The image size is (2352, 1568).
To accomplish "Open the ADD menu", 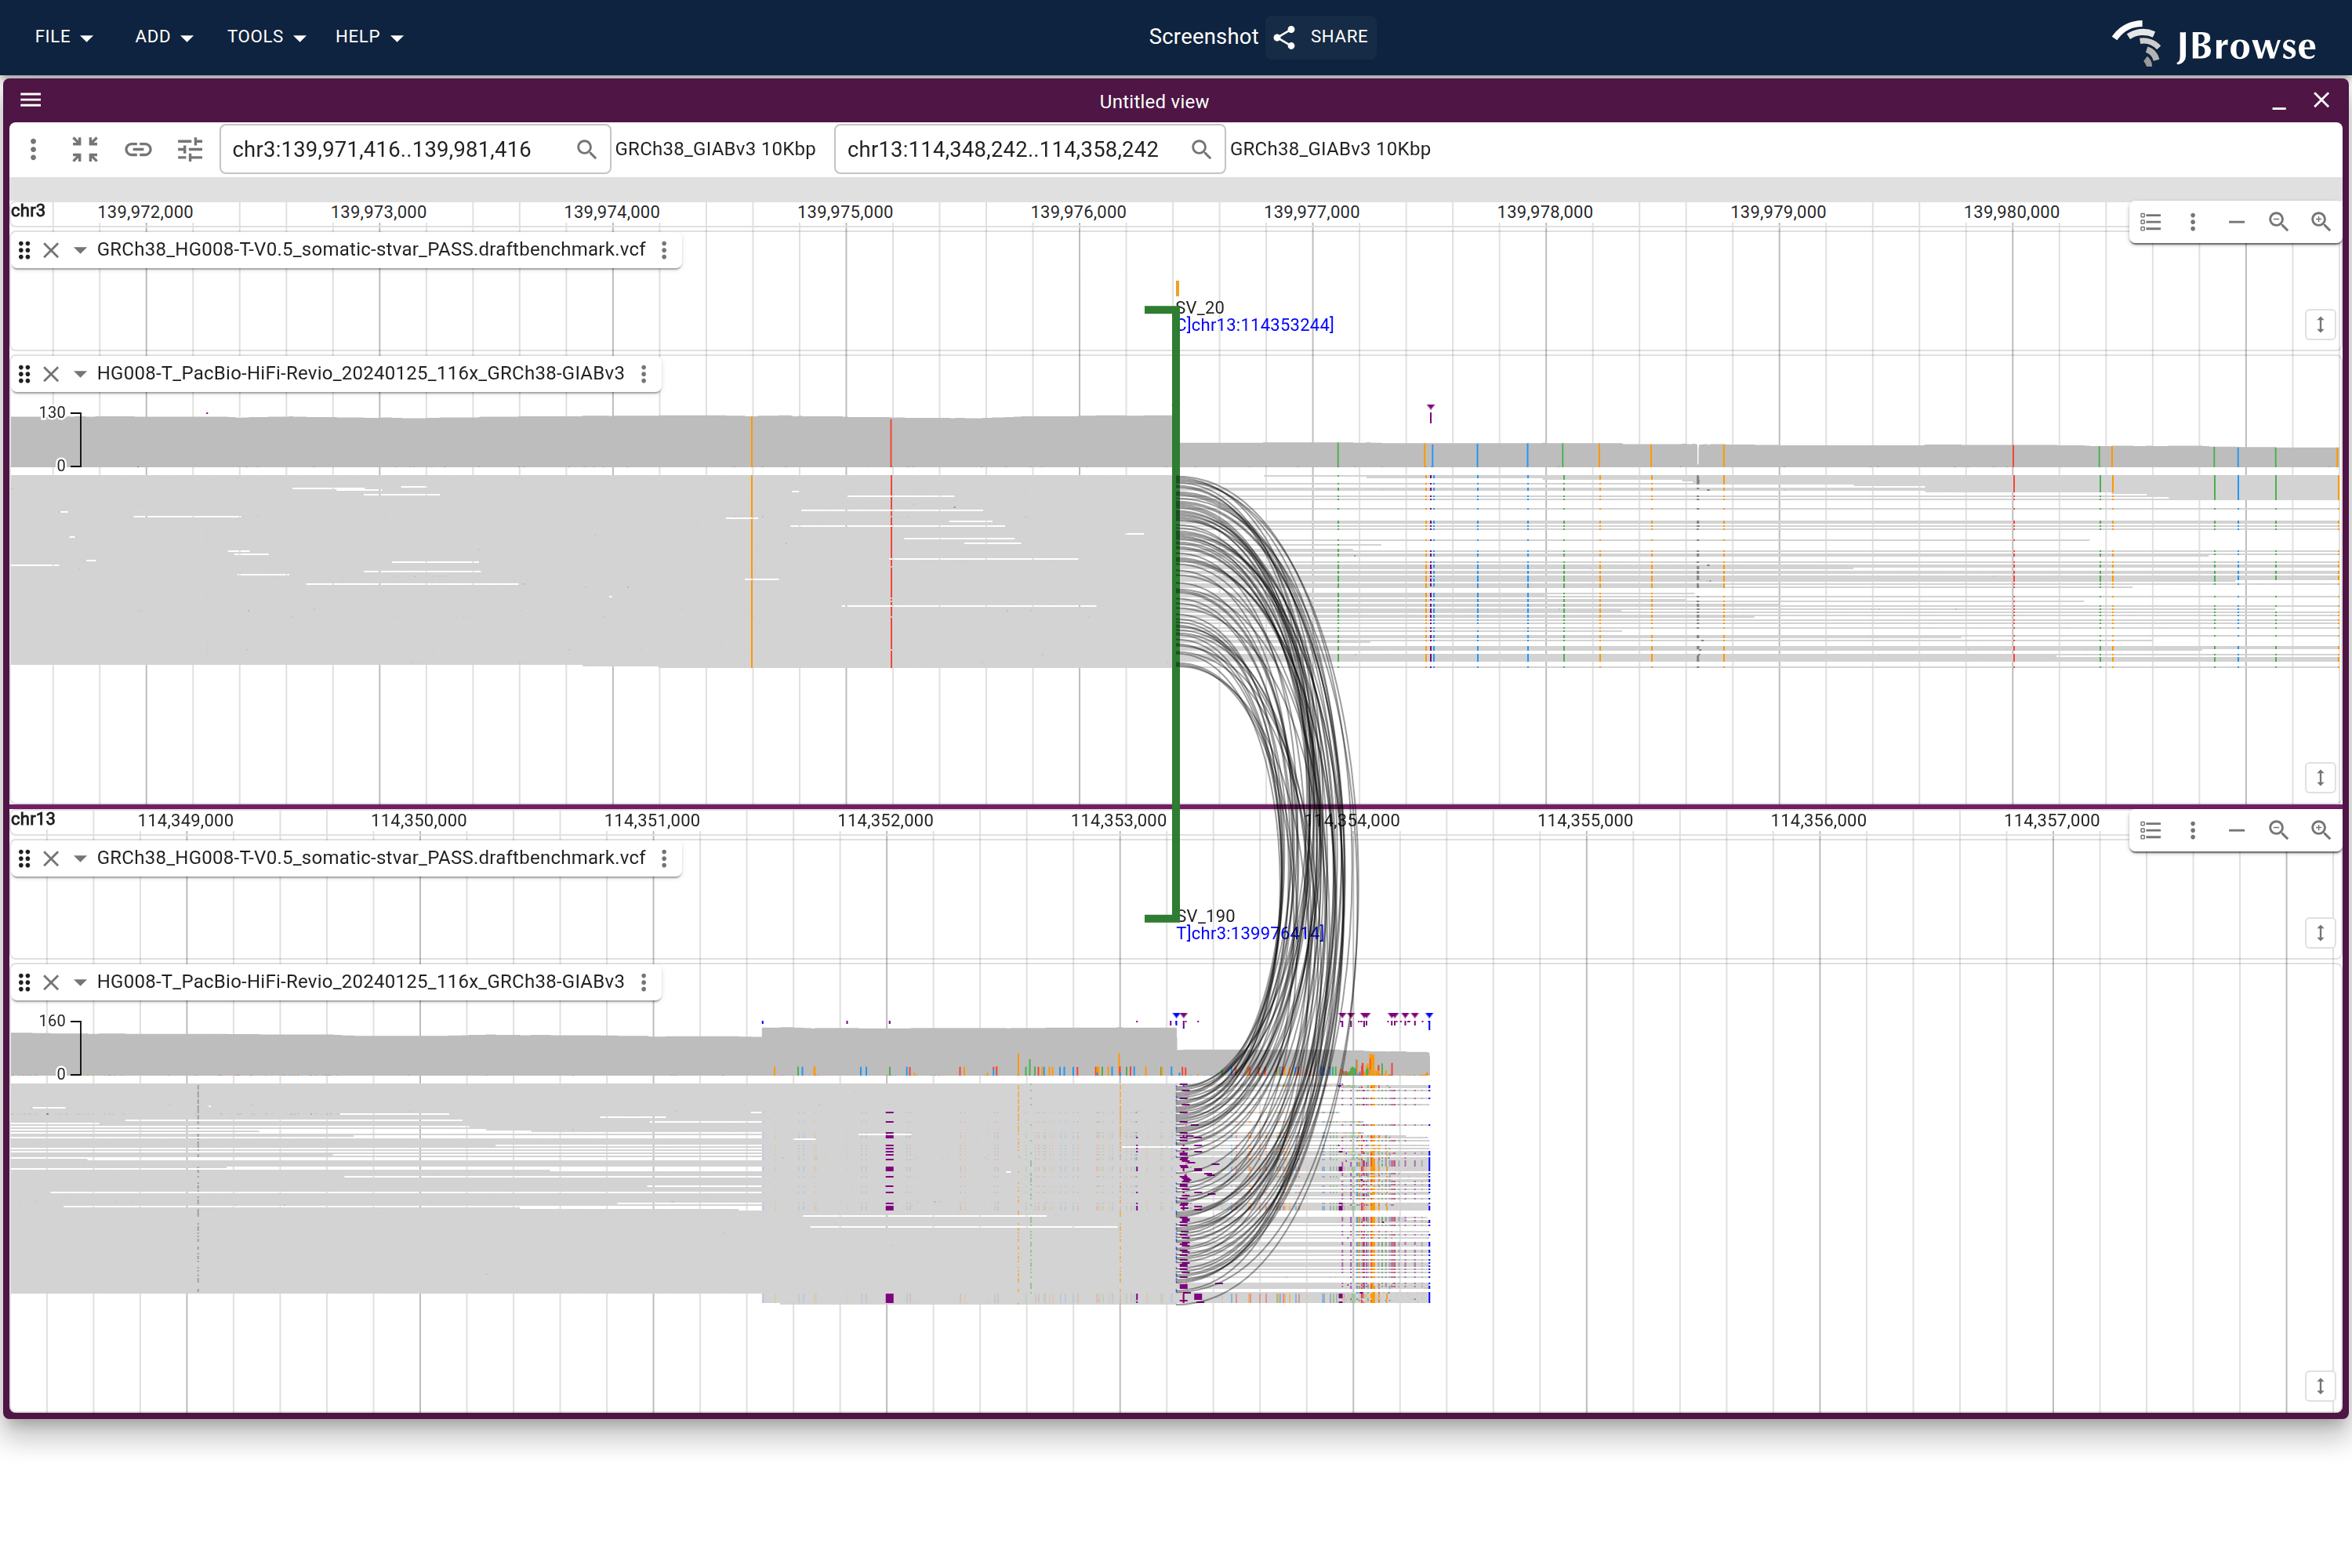I will tap(164, 37).
